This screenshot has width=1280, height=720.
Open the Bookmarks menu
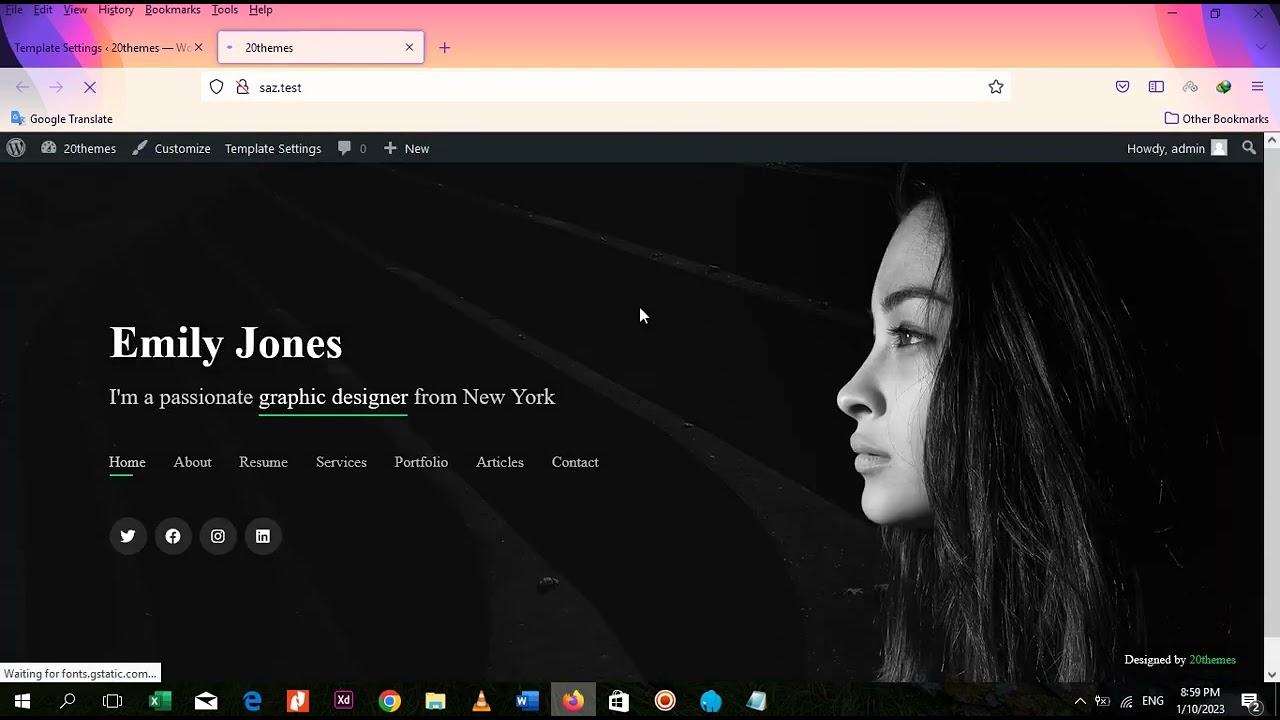(x=173, y=9)
